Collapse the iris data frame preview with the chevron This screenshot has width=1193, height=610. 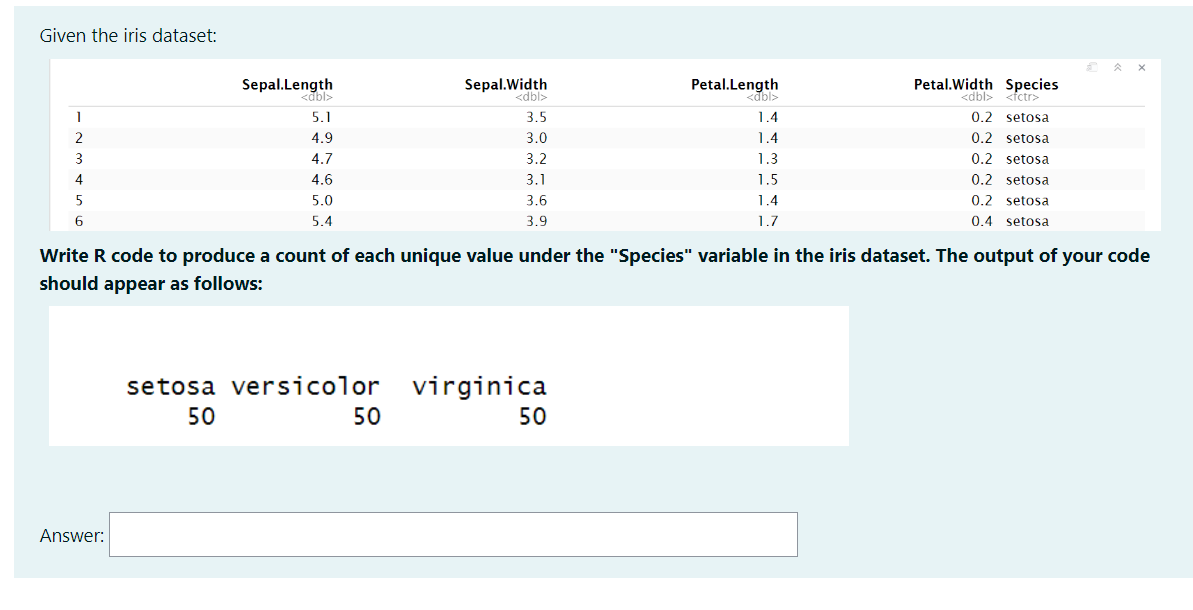(1118, 67)
